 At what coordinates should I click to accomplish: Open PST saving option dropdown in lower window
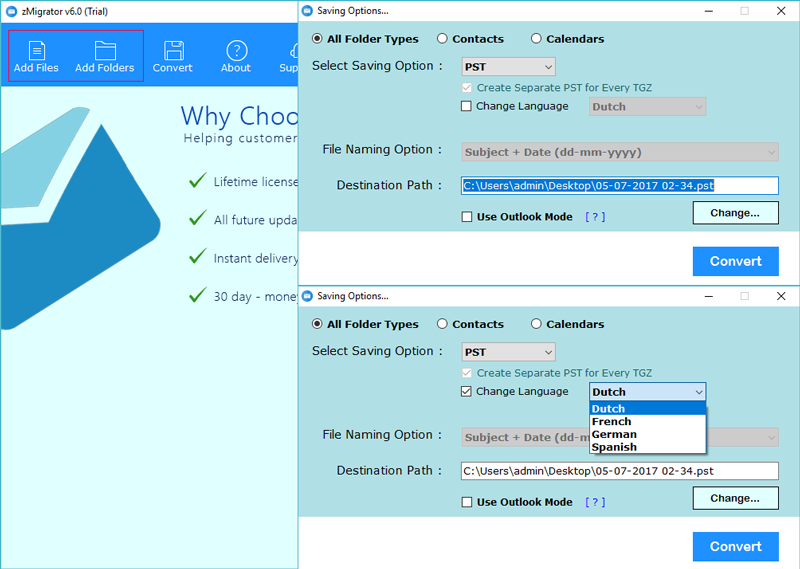point(508,352)
